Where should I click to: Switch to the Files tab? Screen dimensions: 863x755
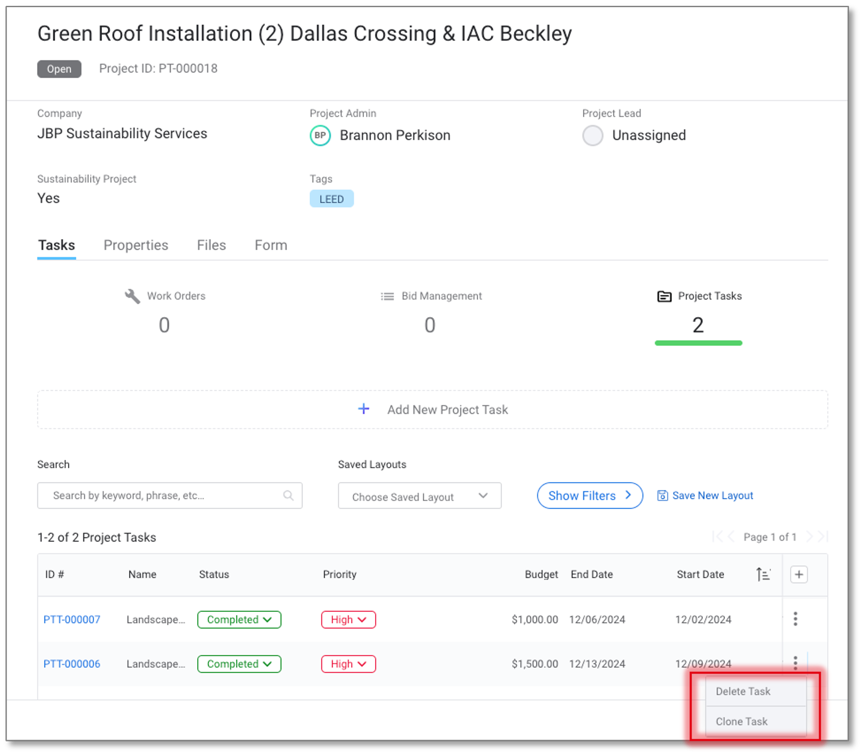point(211,245)
